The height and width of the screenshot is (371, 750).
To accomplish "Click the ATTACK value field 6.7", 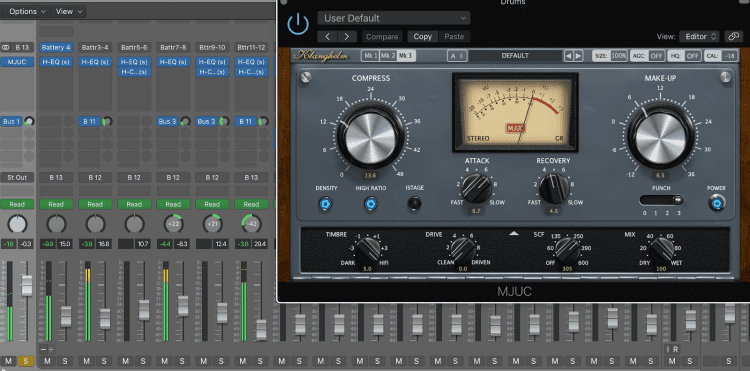I will pyautogui.click(x=476, y=210).
